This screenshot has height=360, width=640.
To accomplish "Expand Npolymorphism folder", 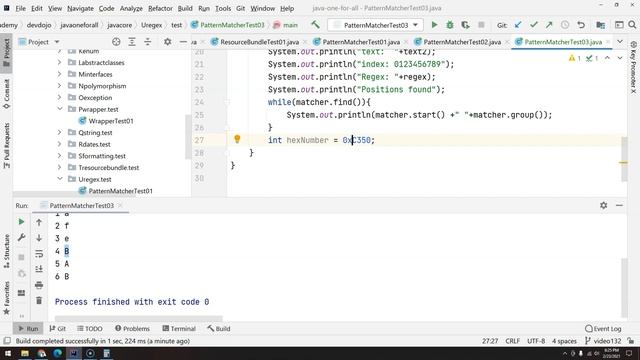I will pyautogui.click(x=60, y=86).
